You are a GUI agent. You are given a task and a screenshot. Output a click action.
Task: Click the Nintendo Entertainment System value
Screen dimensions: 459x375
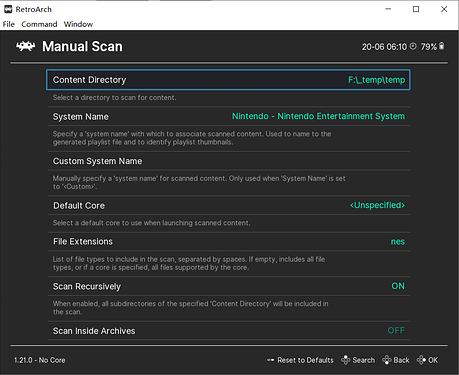318,116
